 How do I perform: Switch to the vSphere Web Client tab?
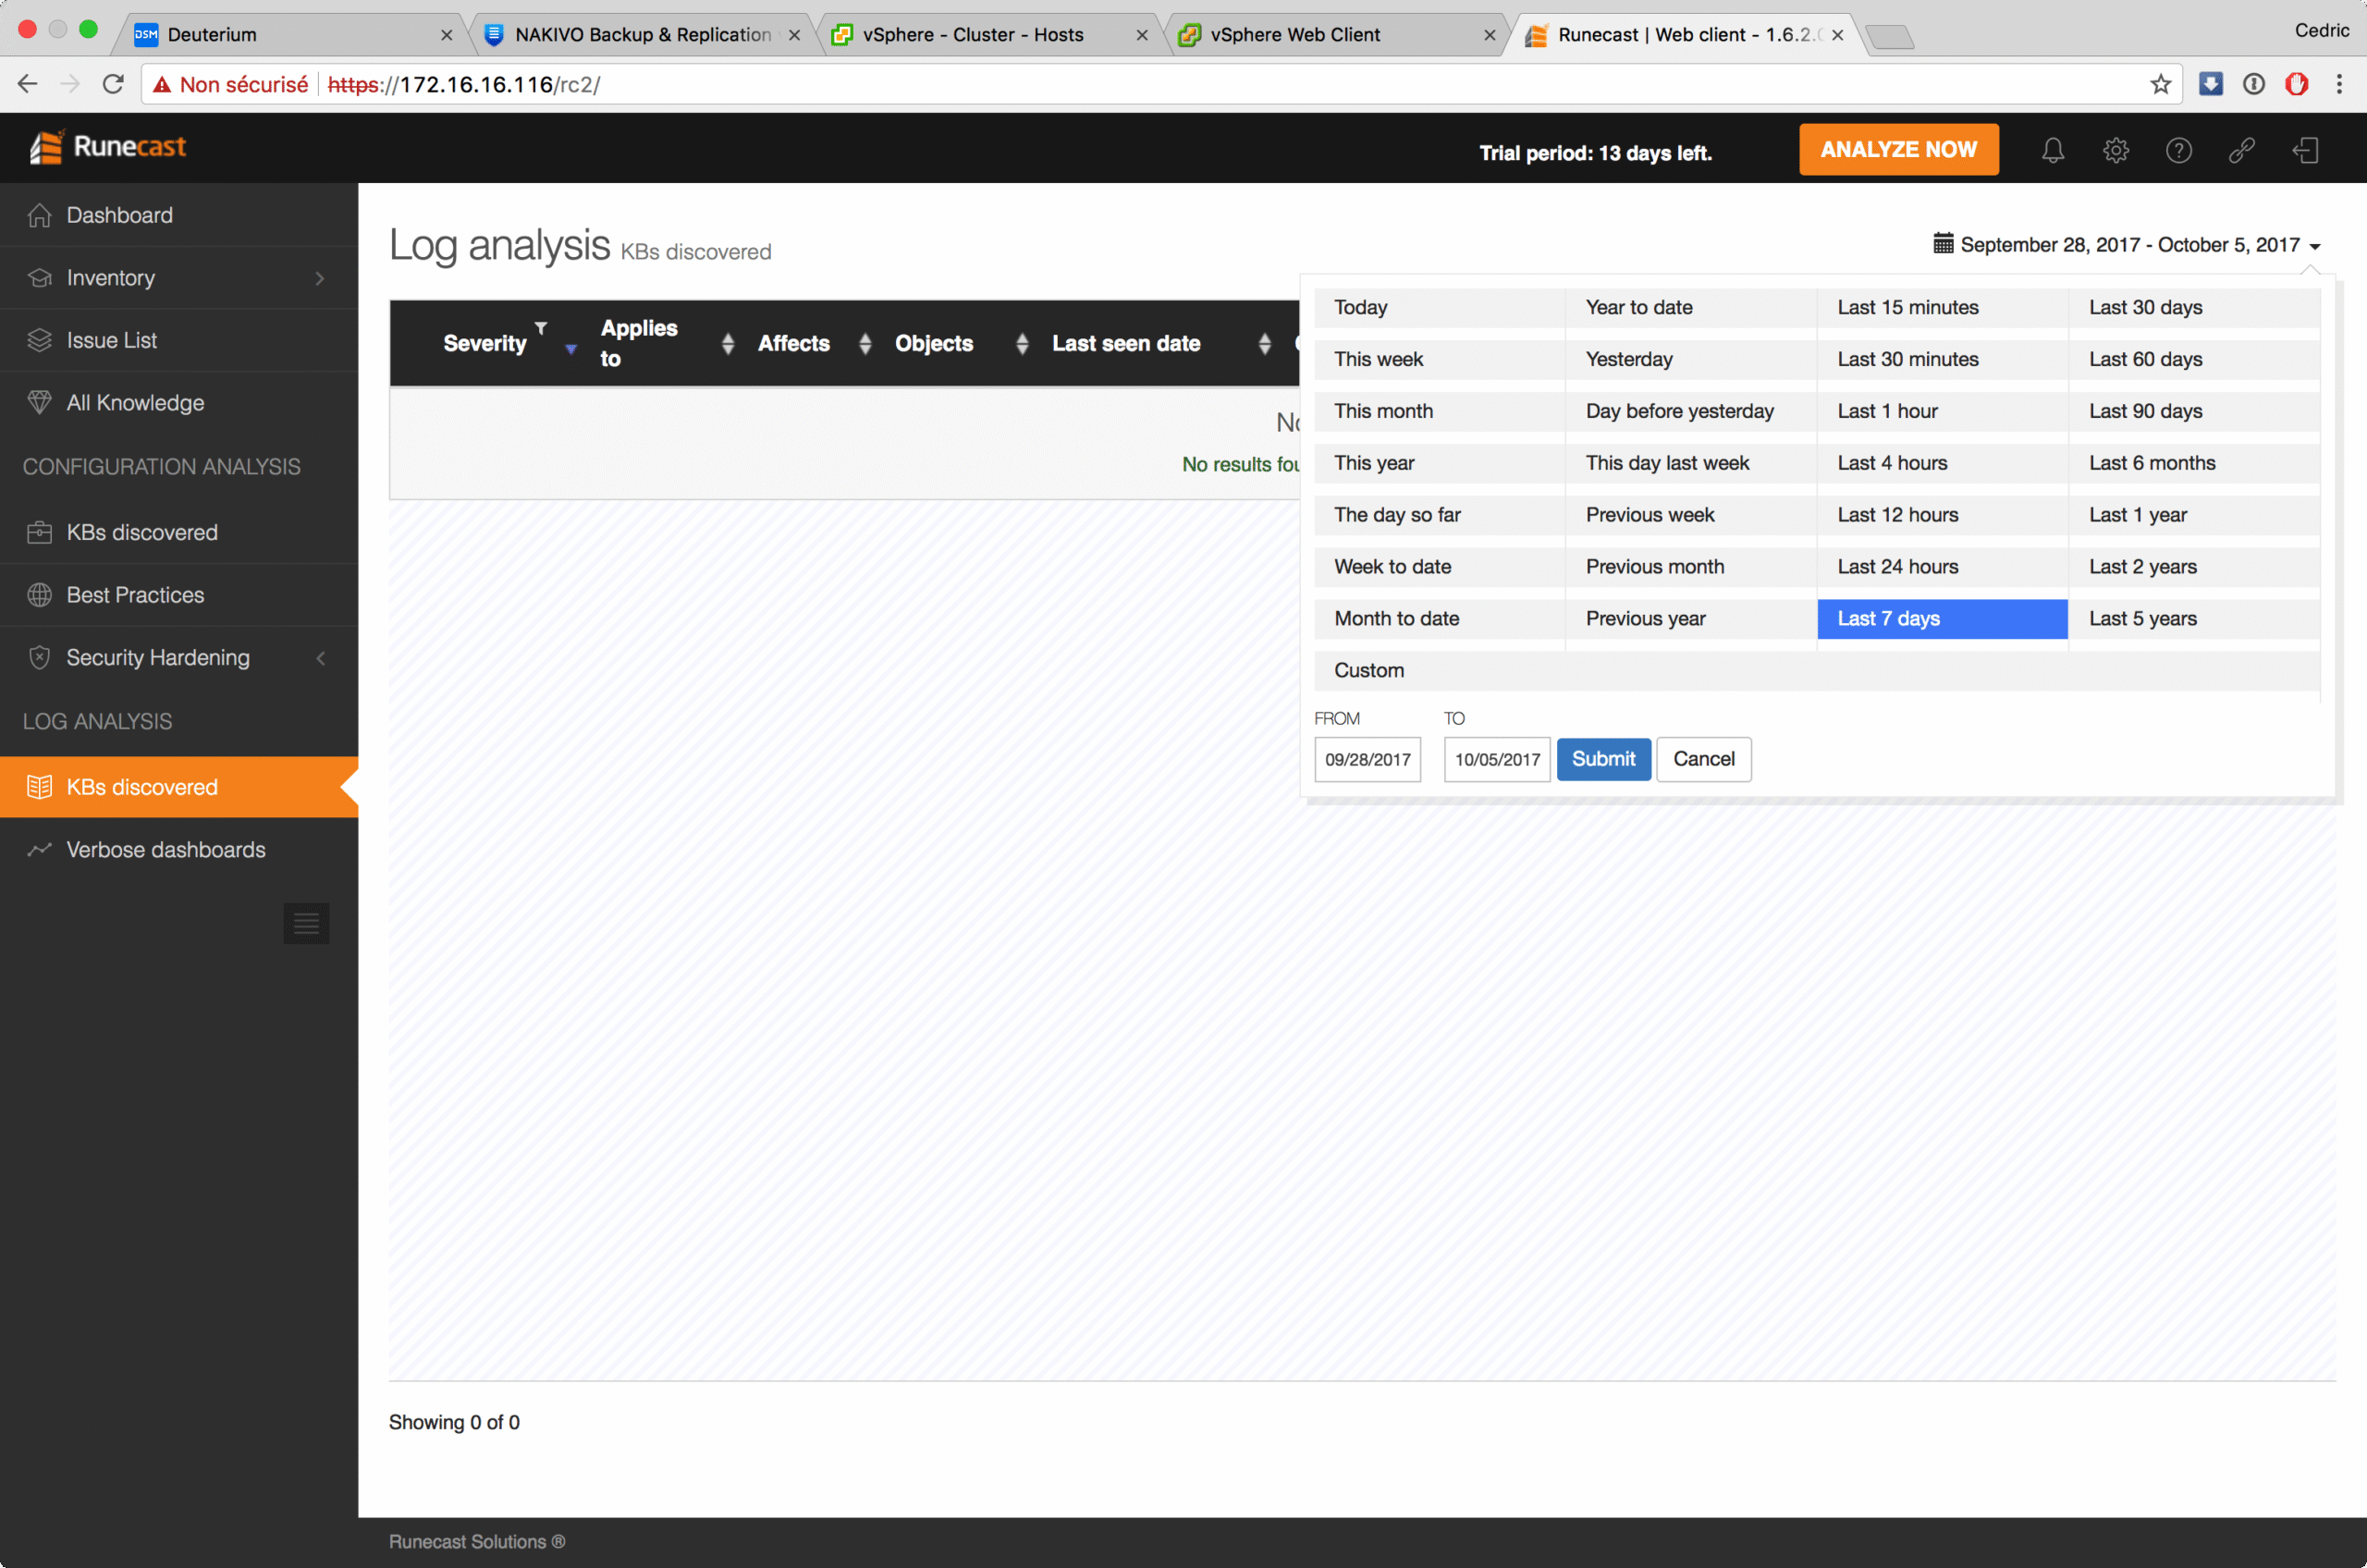click(x=1295, y=34)
